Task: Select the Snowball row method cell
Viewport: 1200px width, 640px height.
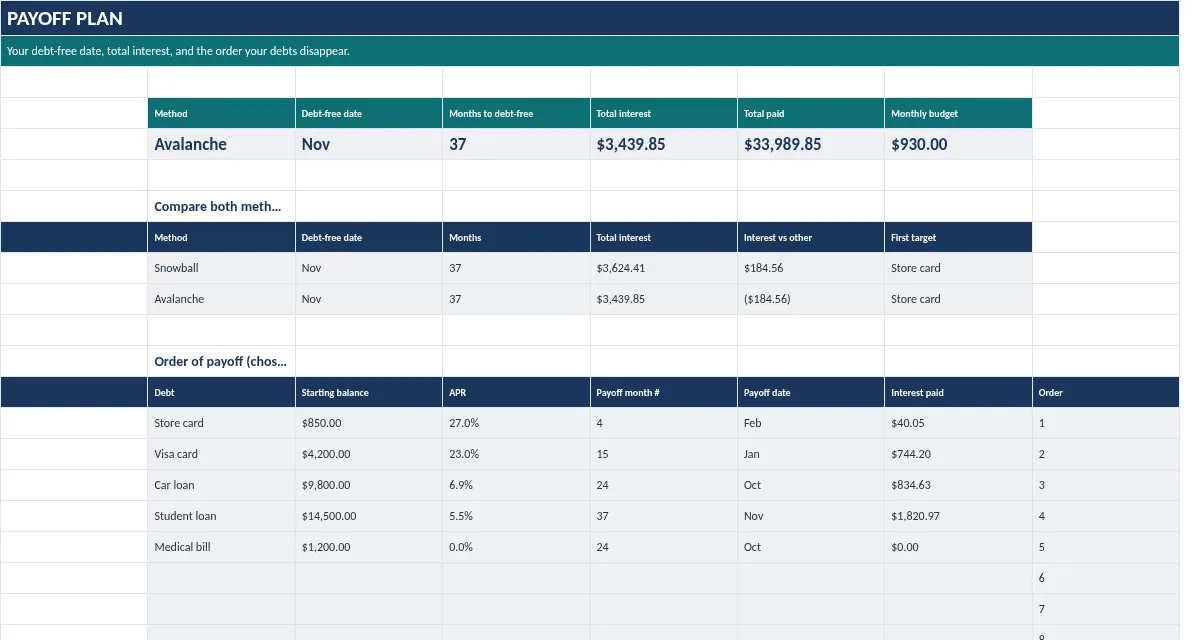Action: (x=221, y=268)
